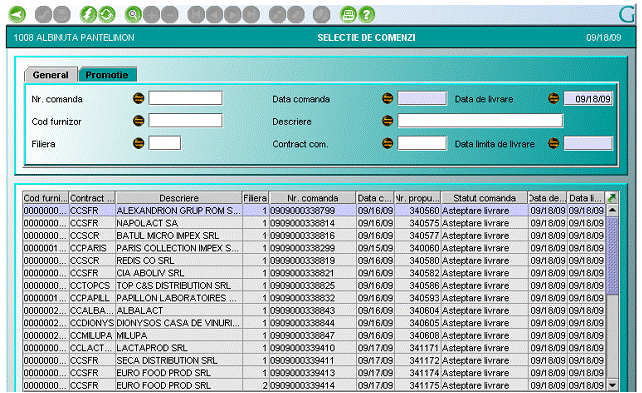Click operator icon beside Data comanda
Screen dimensions: 642x393
[387, 98]
